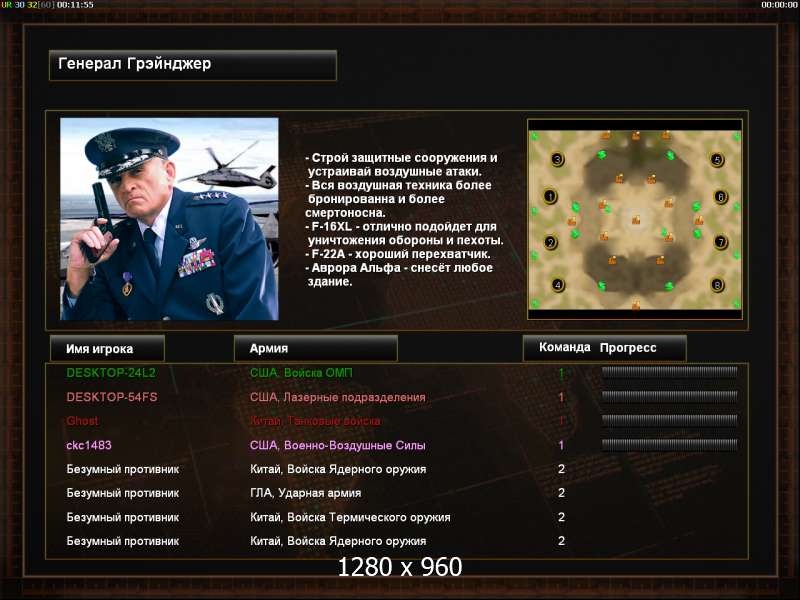Screen dimensions: 800x600
Task: Click the 'Команда' column header
Action: pyautogui.click(x=564, y=347)
